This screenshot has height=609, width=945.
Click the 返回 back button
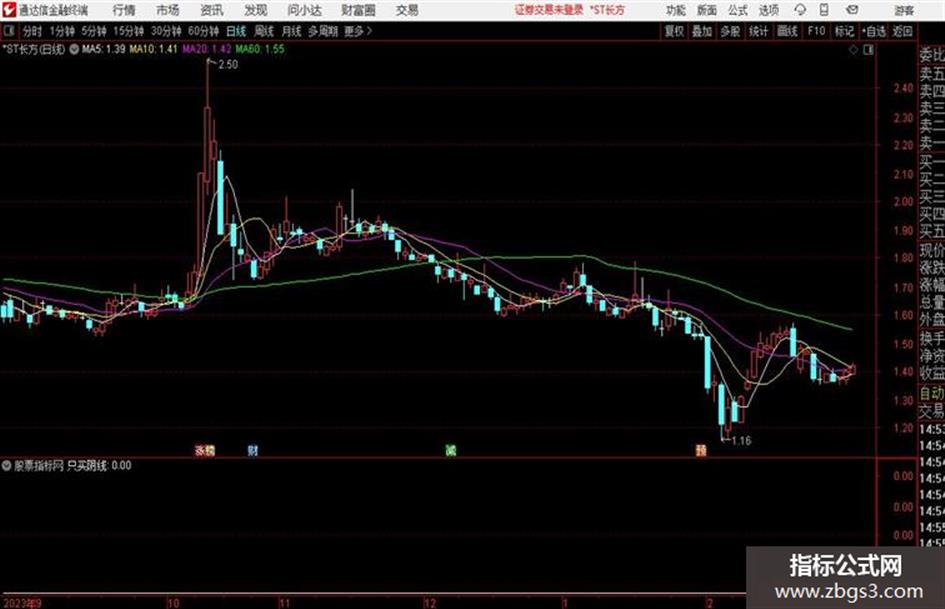pyautogui.click(x=902, y=31)
